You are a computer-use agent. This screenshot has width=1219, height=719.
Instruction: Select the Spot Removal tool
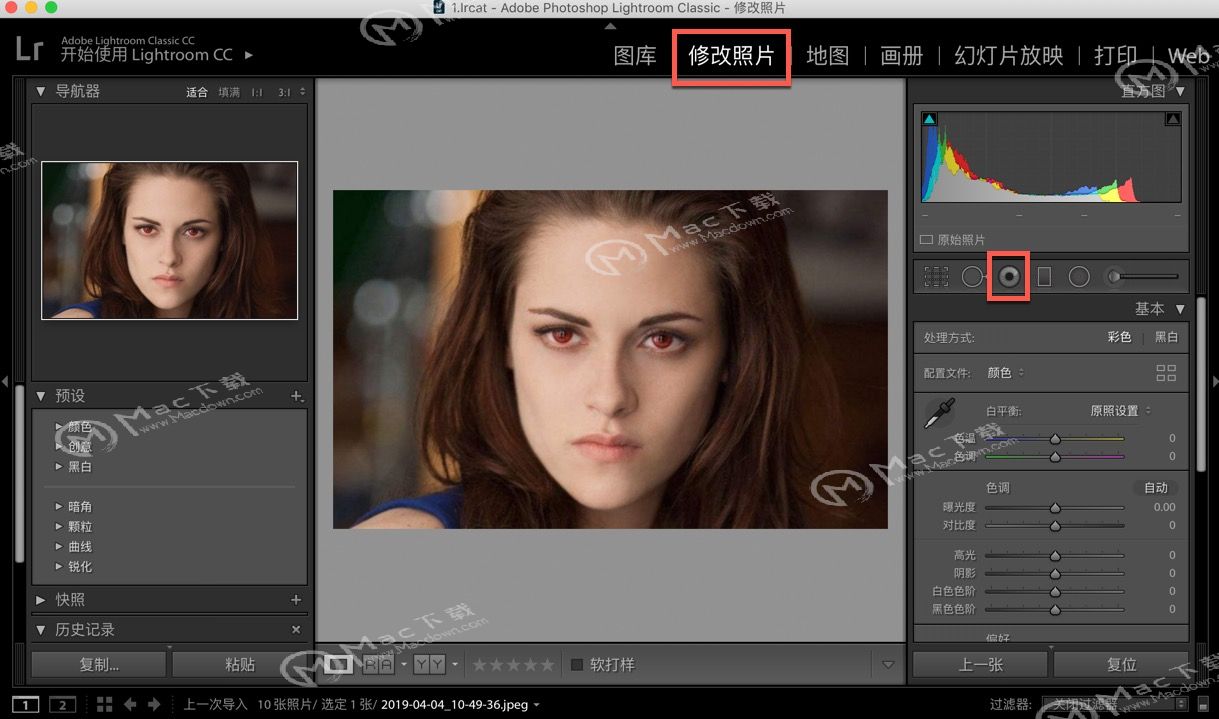pyautogui.click(x=972, y=277)
